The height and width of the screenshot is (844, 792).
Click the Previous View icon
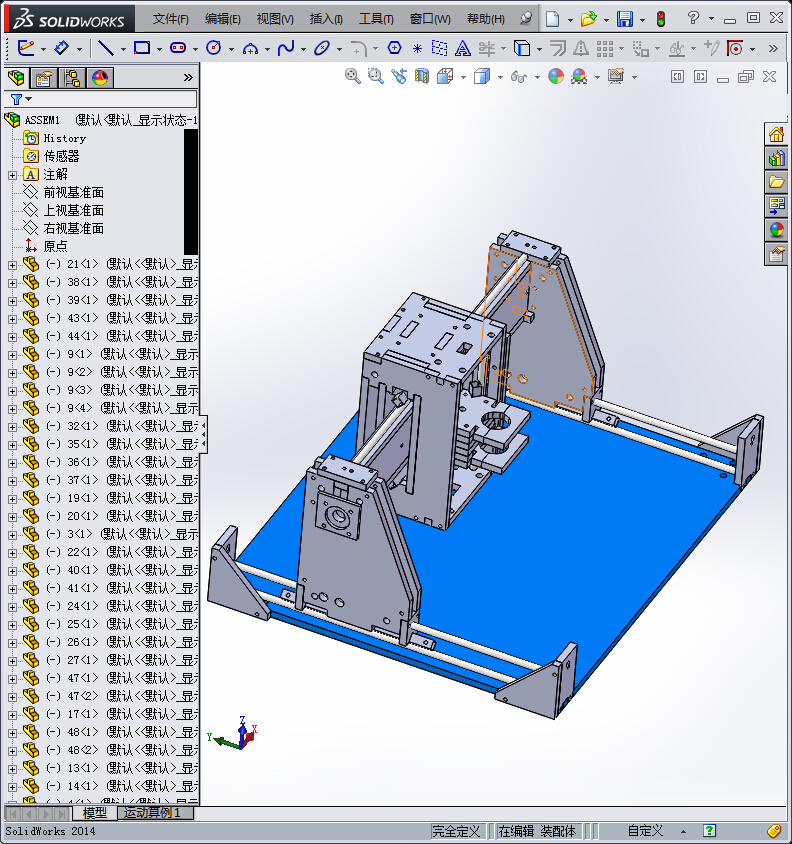398,76
